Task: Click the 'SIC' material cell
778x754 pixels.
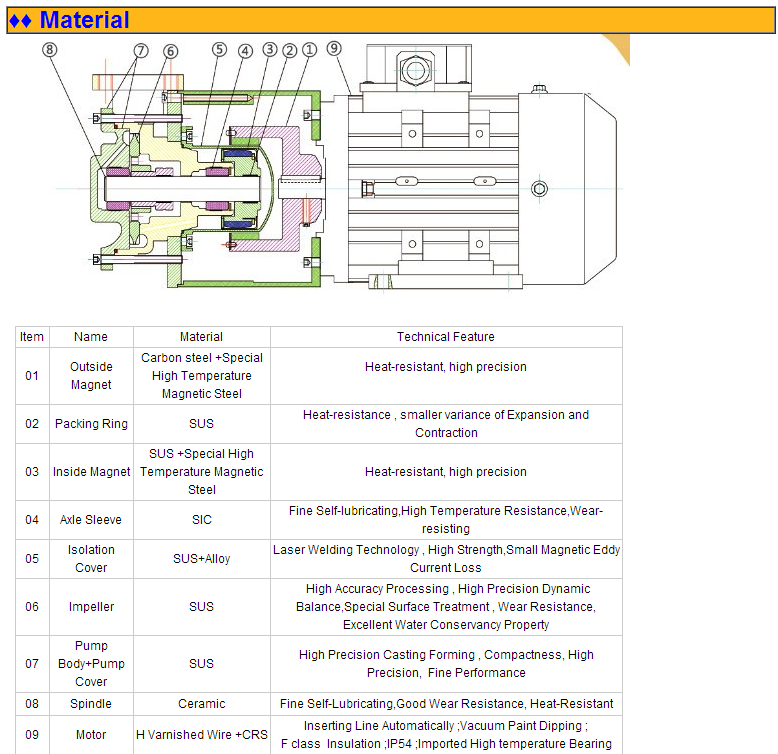Action: point(201,519)
